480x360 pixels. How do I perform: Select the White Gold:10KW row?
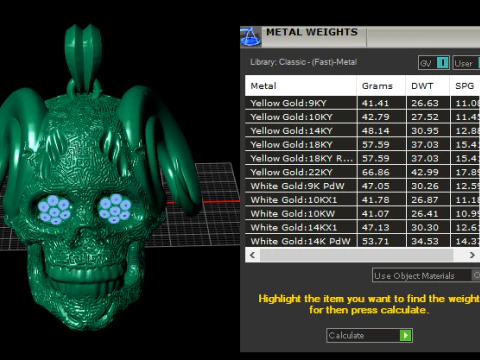pos(363,214)
